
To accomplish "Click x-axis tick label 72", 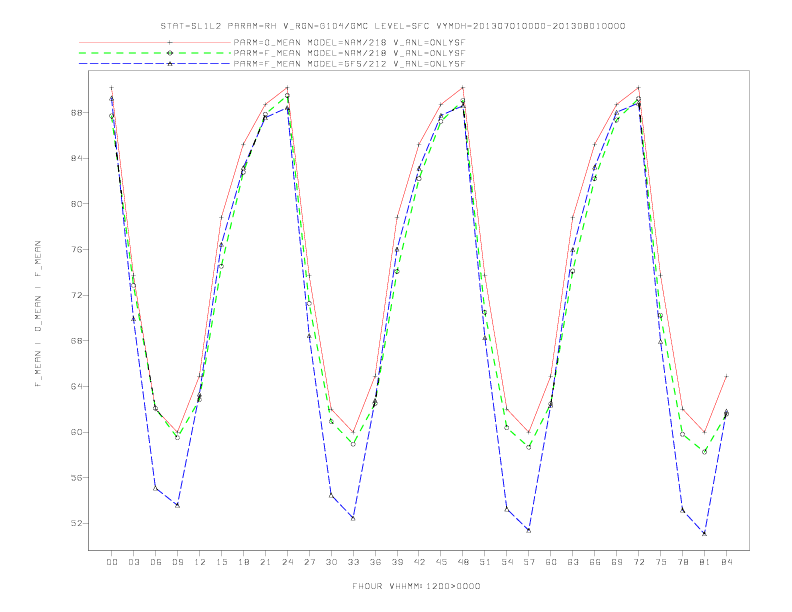I will [638, 562].
